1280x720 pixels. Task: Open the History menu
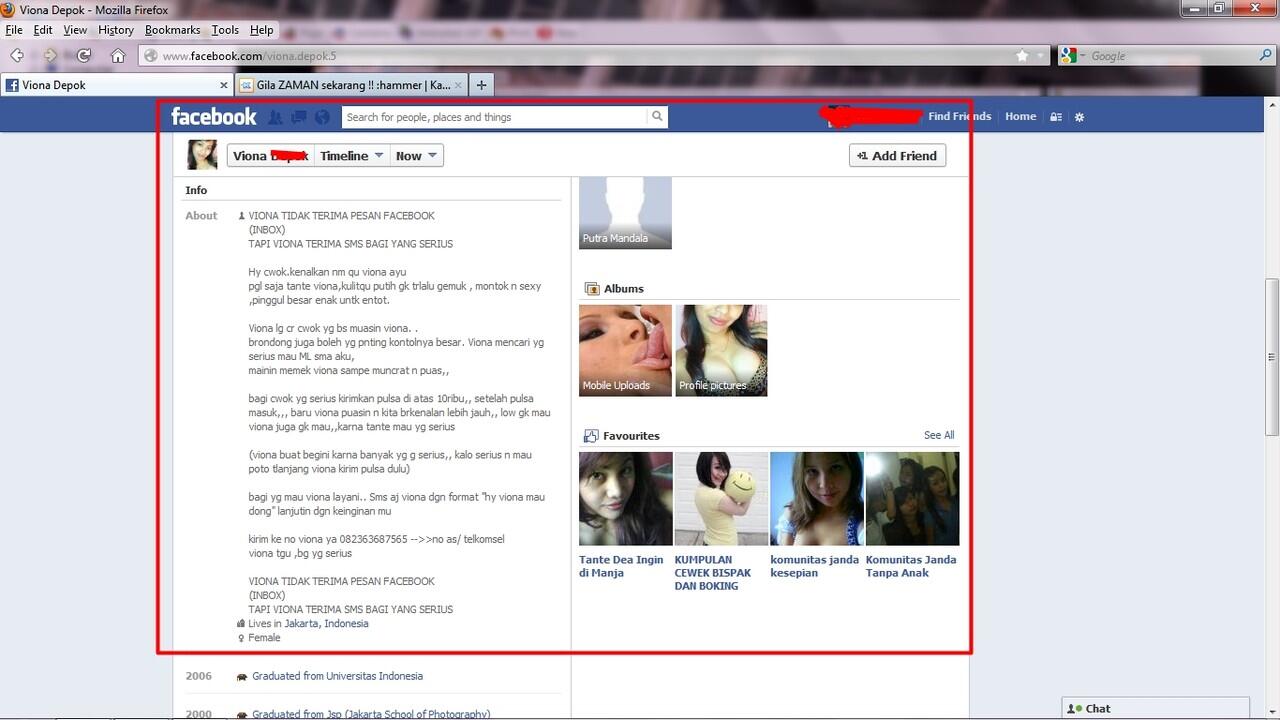(116, 30)
